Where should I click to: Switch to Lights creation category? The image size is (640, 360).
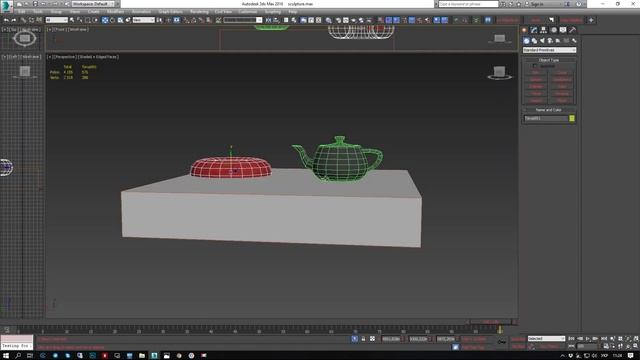point(542,40)
